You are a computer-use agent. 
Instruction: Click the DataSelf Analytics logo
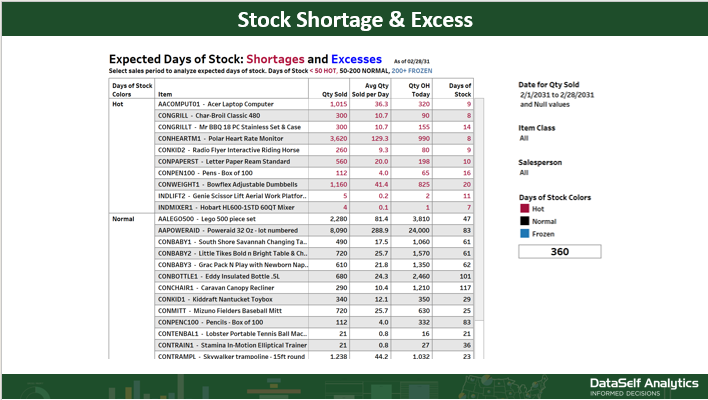[644, 386]
